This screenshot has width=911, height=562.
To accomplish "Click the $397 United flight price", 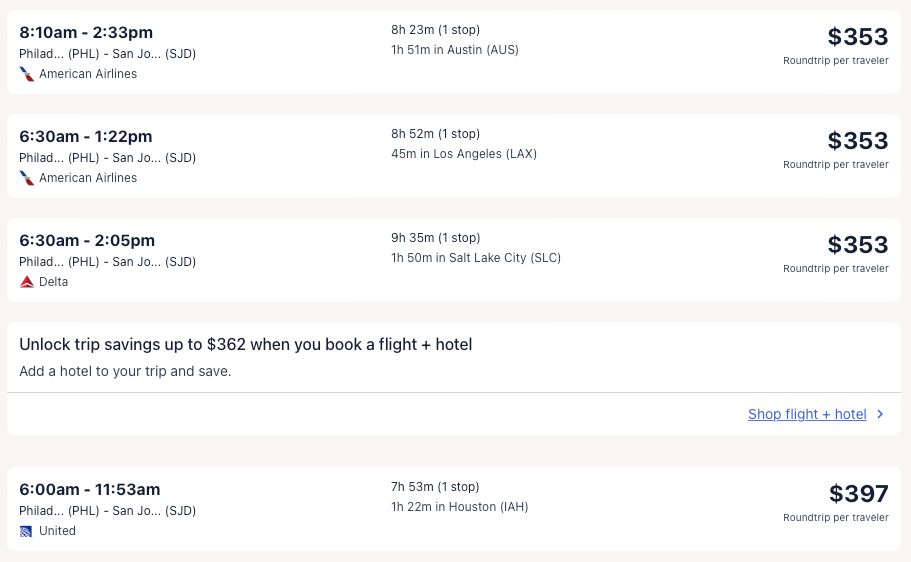I will pos(858,494).
